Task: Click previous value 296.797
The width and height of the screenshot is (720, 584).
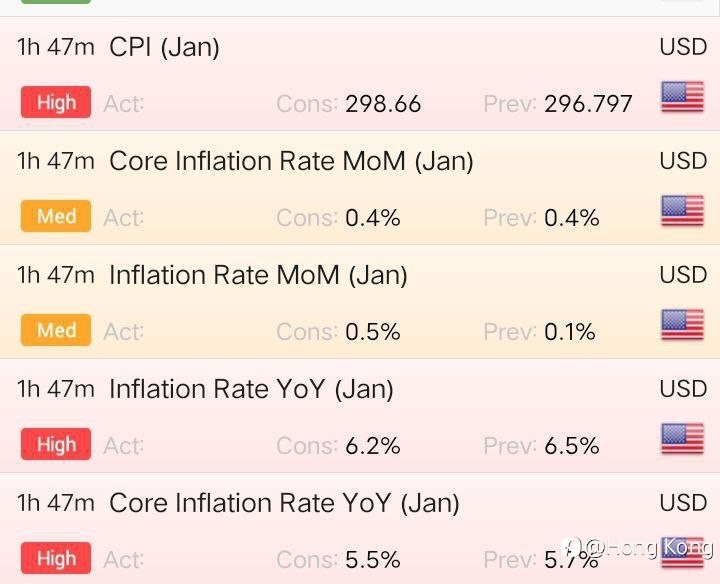Action: coord(588,104)
